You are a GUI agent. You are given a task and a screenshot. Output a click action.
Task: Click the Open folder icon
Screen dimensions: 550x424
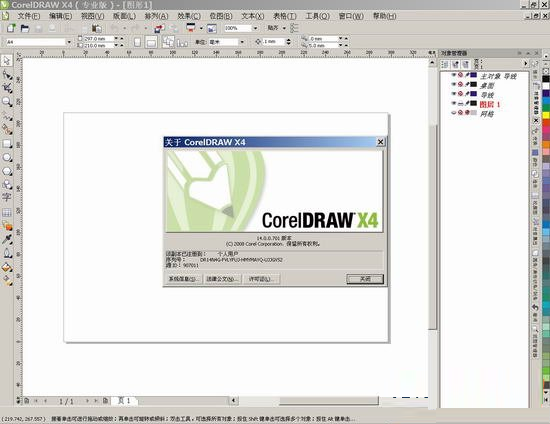[25, 28]
